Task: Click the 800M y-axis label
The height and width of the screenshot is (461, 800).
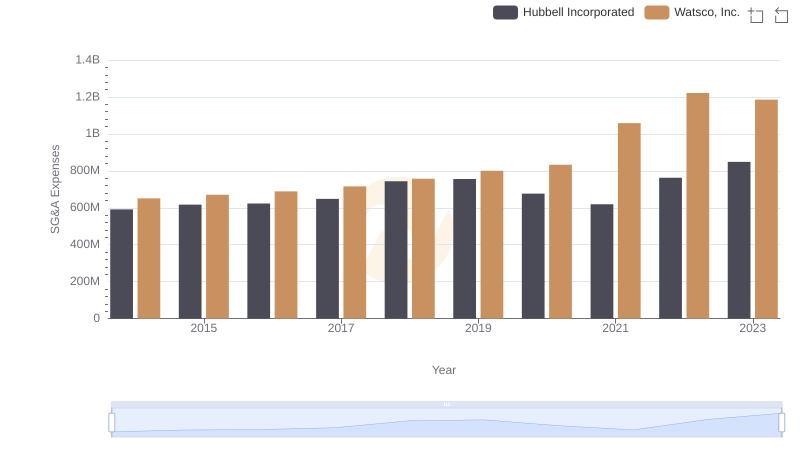Action: pyautogui.click(x=85, y=171)
